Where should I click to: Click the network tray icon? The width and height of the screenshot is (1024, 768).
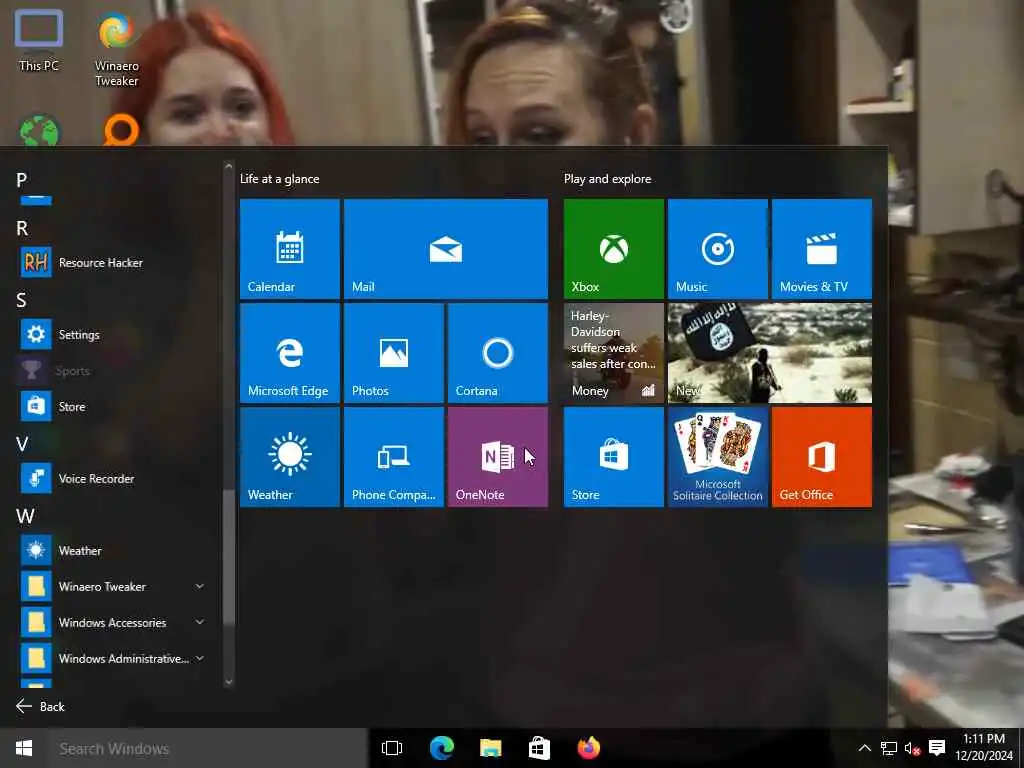(889, 748)
